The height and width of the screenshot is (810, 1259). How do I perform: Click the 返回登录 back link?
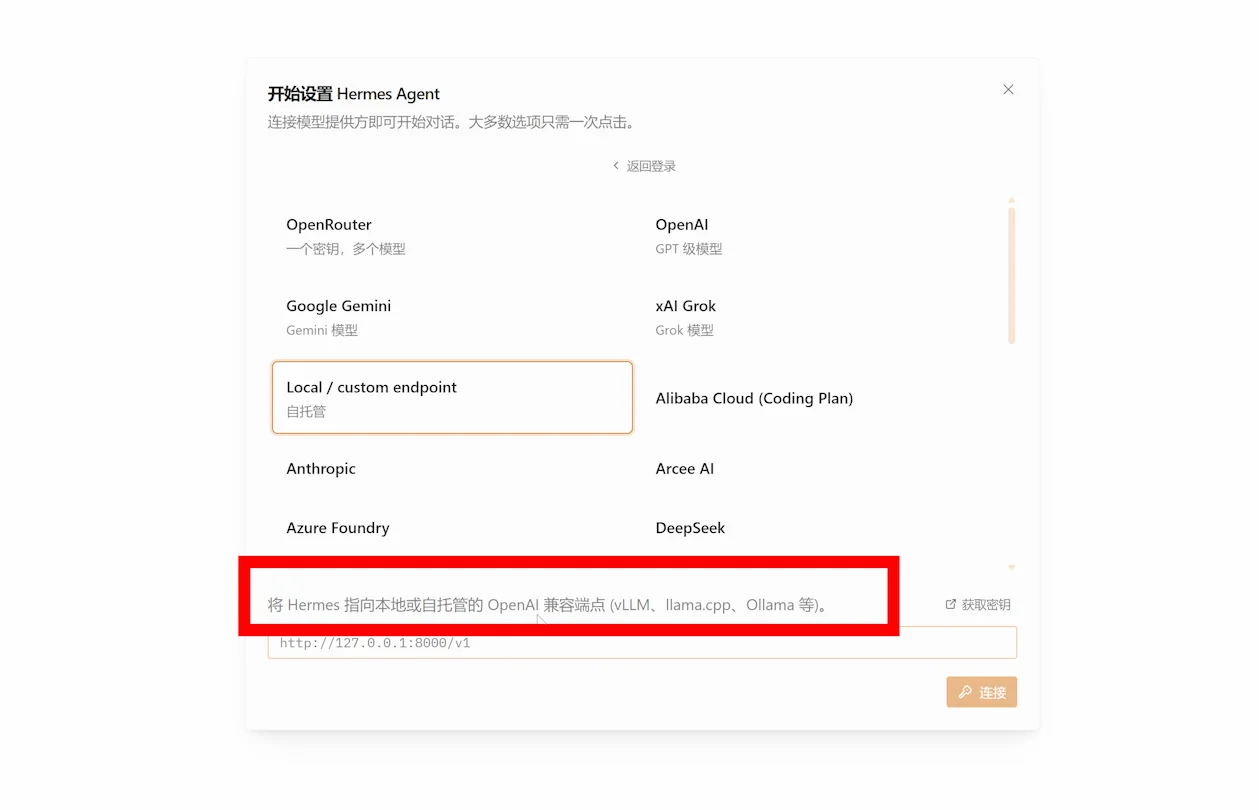644,166
